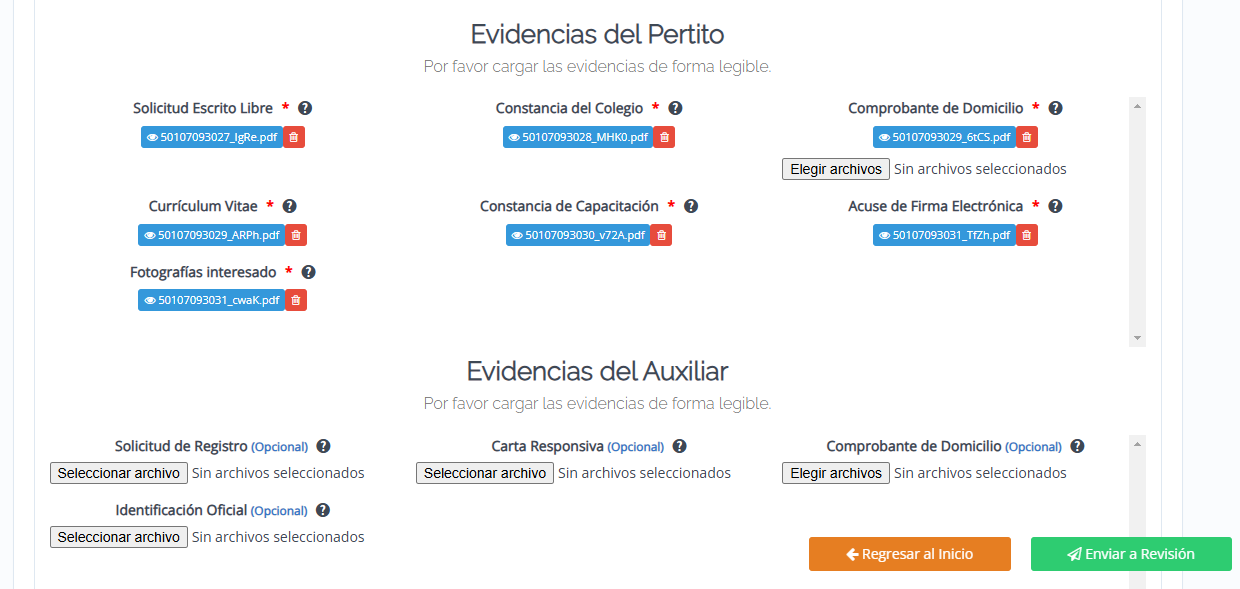Click the Pertito section scrollbar up arrow
The width and height of the screenshot is (1240, 589).
pyautogui.click(x=1137, y=104)
